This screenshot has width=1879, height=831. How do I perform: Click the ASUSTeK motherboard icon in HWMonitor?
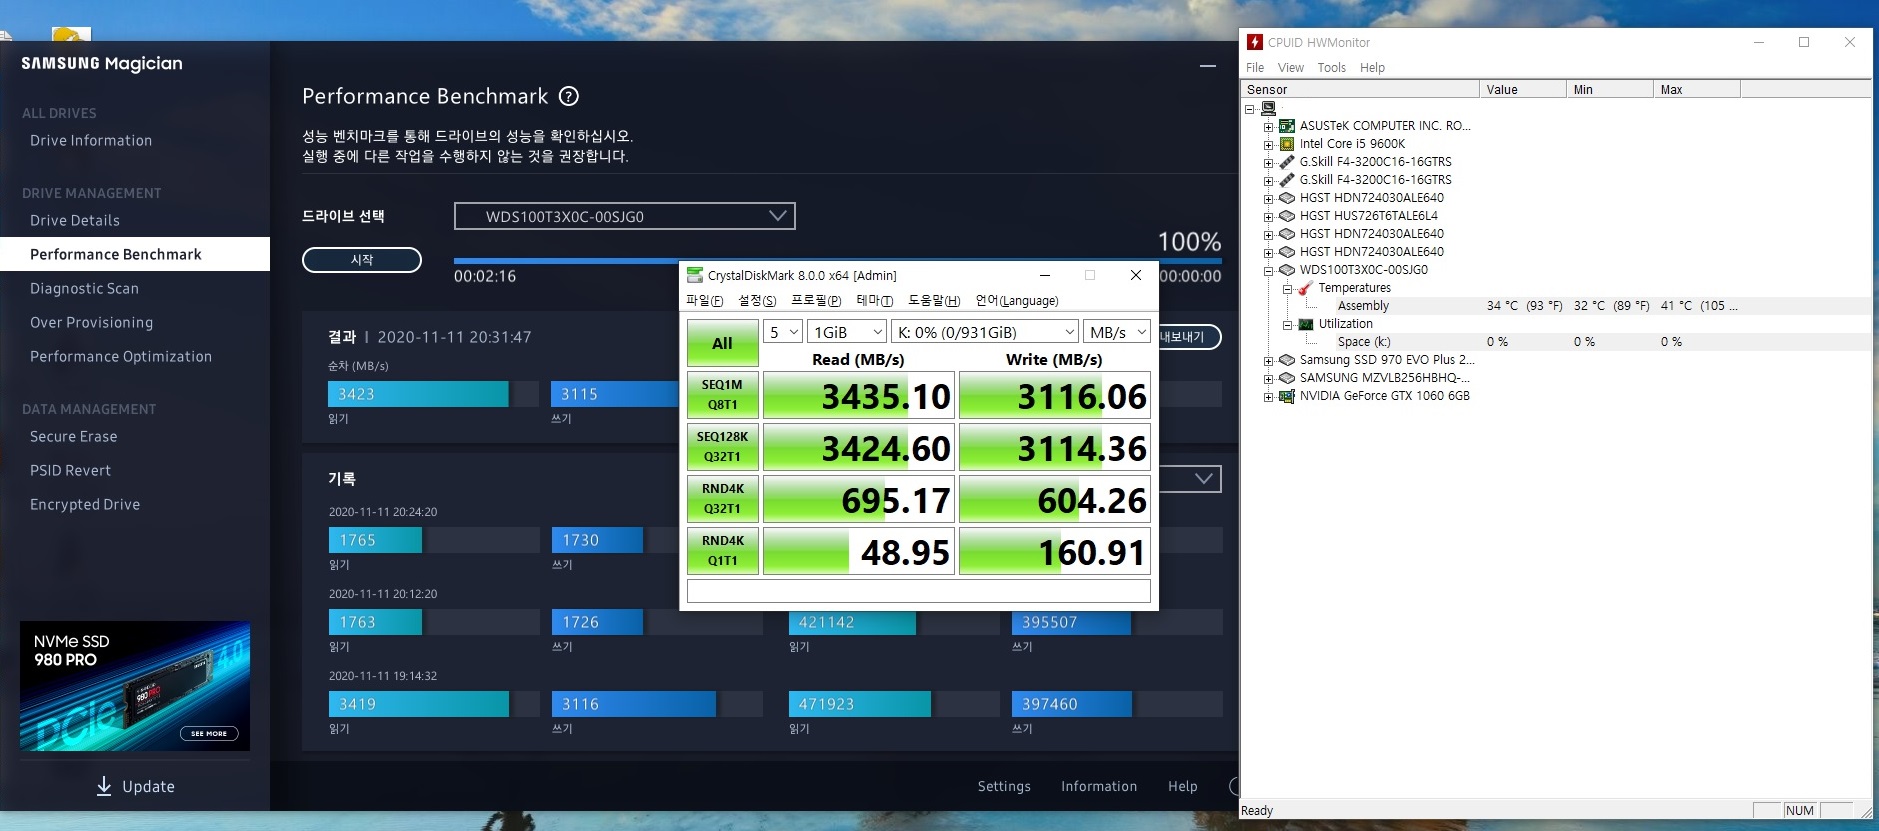point(1287,126)
